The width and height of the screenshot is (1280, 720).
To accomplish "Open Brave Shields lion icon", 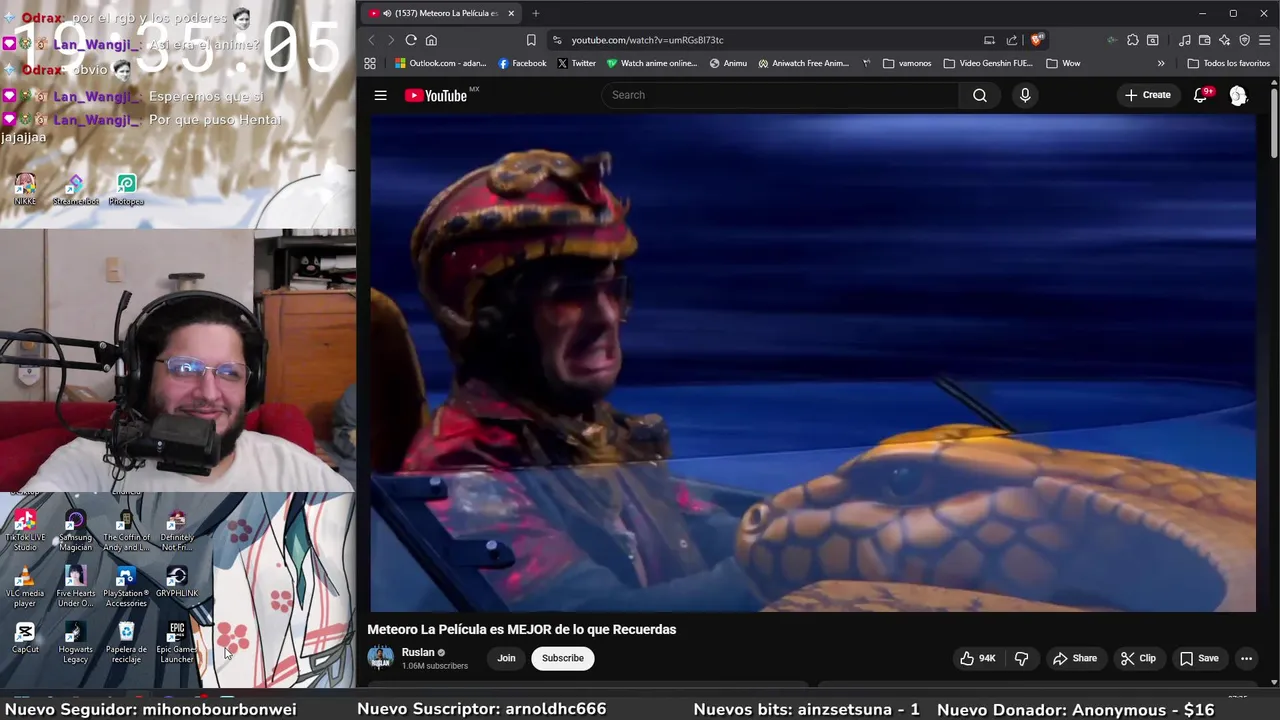I will point(1037,40).
